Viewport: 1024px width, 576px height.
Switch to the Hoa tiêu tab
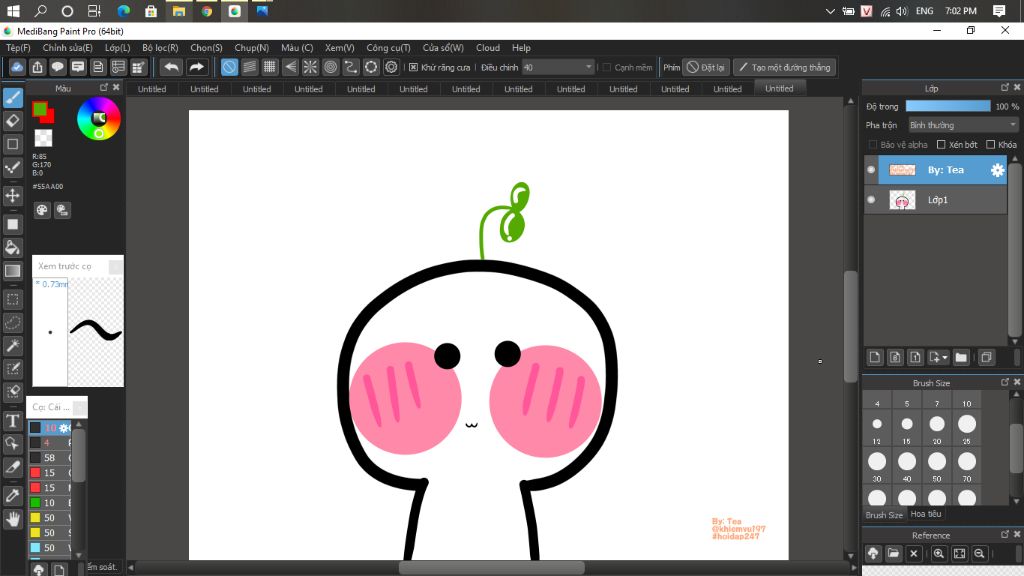point(926,514)
